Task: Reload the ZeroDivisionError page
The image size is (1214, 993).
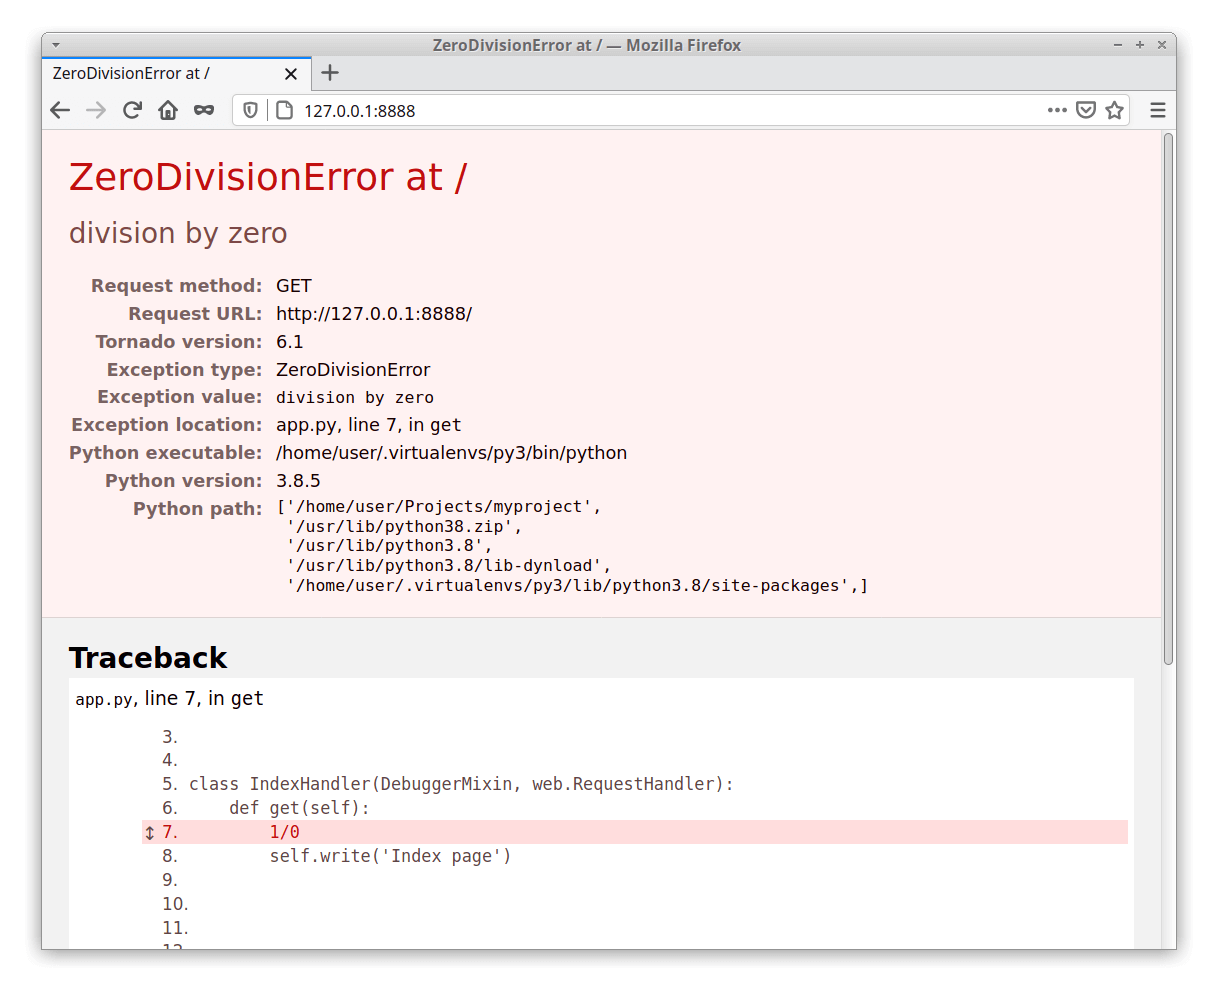Action: (132, 110)
